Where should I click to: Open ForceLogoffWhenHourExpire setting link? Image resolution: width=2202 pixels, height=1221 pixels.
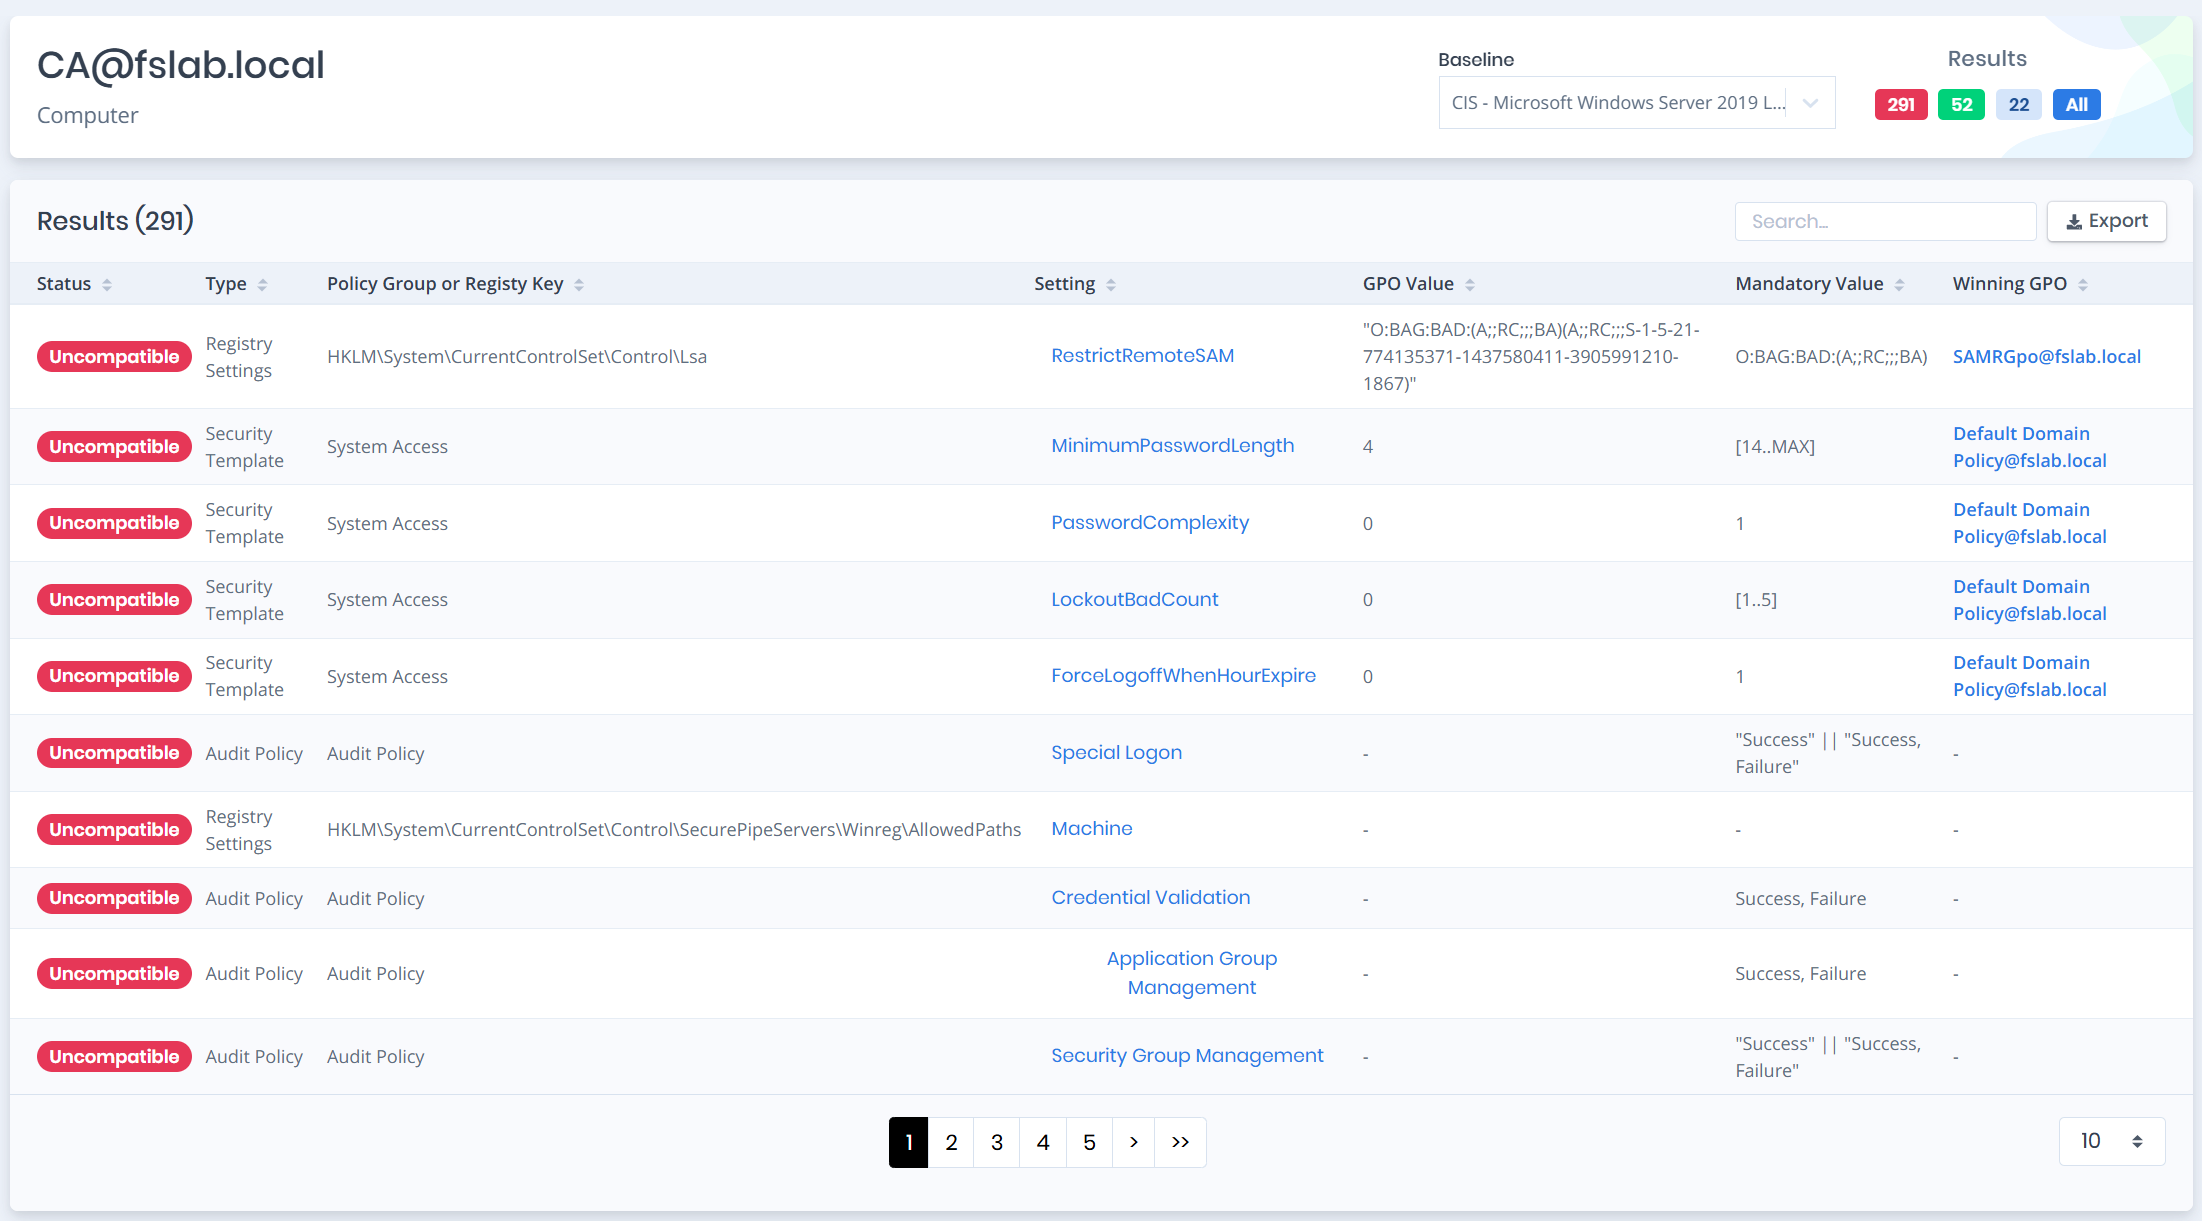tap(1183, 676)
